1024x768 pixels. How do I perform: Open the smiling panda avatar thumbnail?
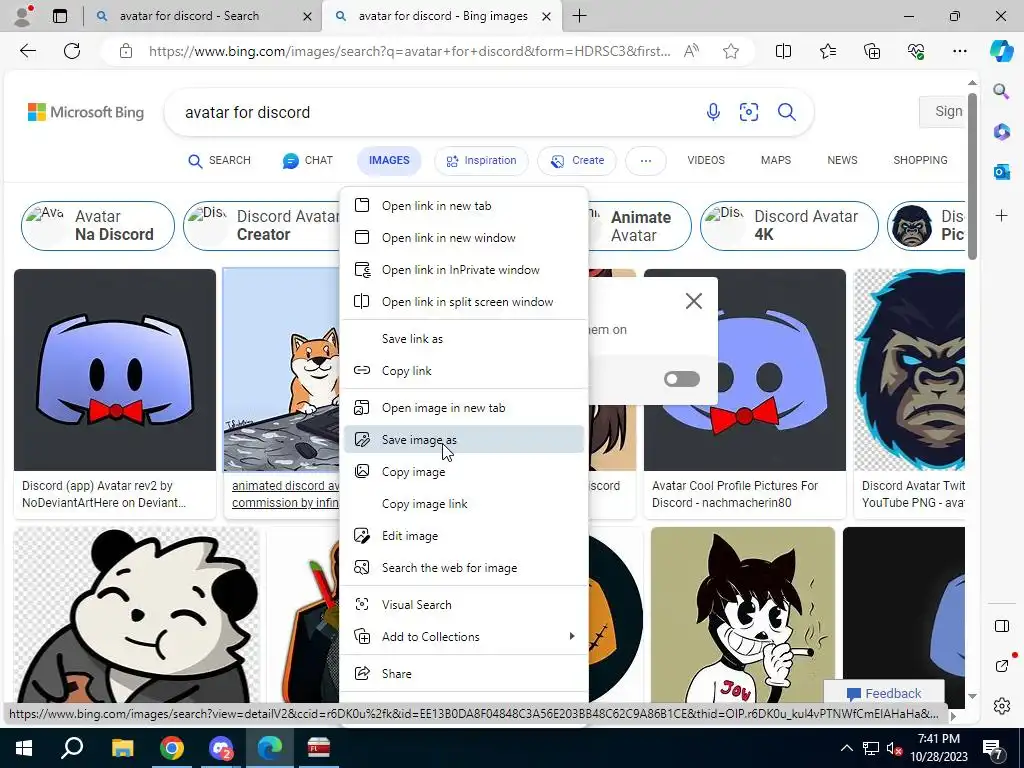pos(136,615)
